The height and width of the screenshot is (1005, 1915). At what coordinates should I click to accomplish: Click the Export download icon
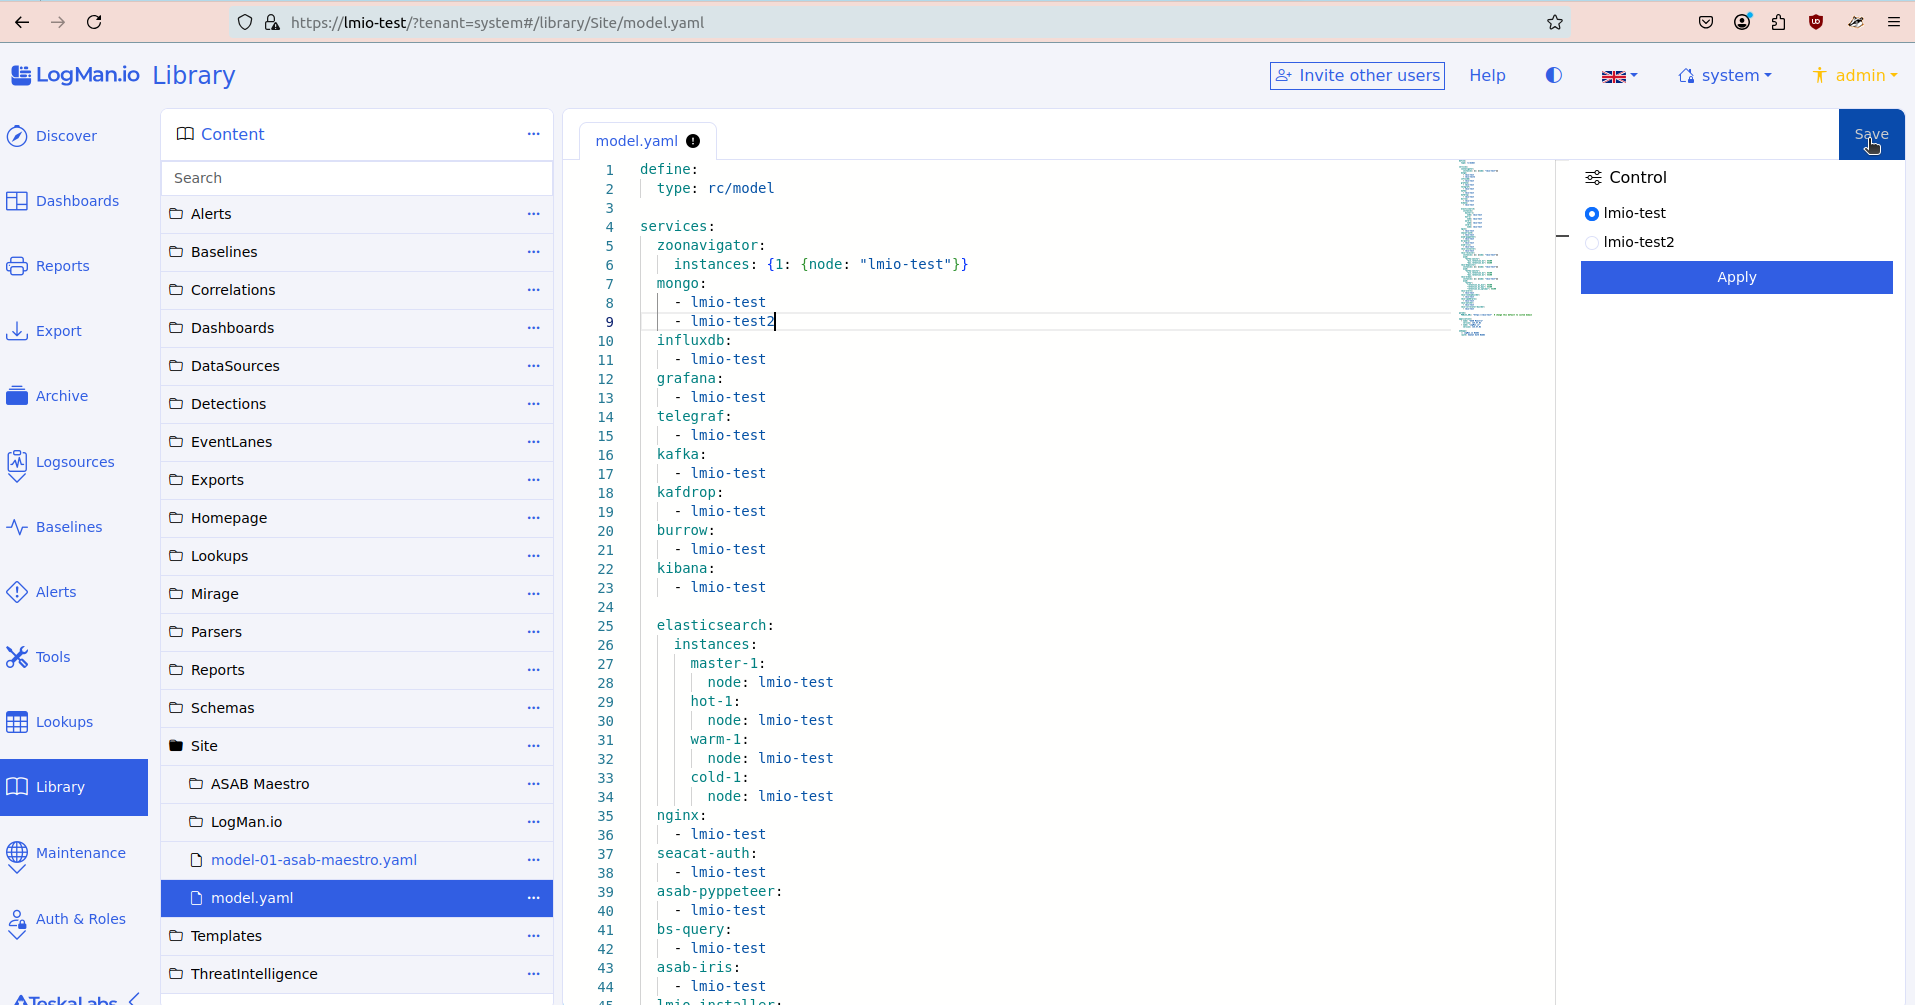tap(17, 331)
